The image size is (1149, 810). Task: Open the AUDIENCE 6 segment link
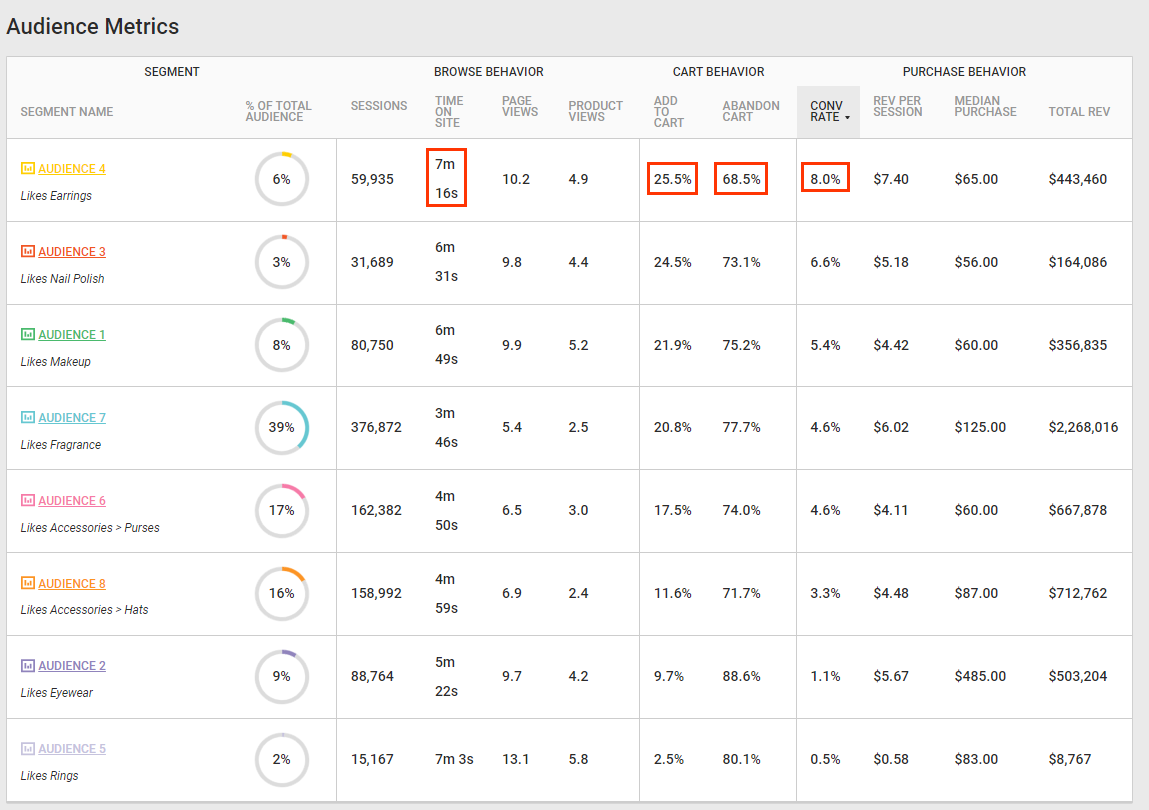coord(72,500)
